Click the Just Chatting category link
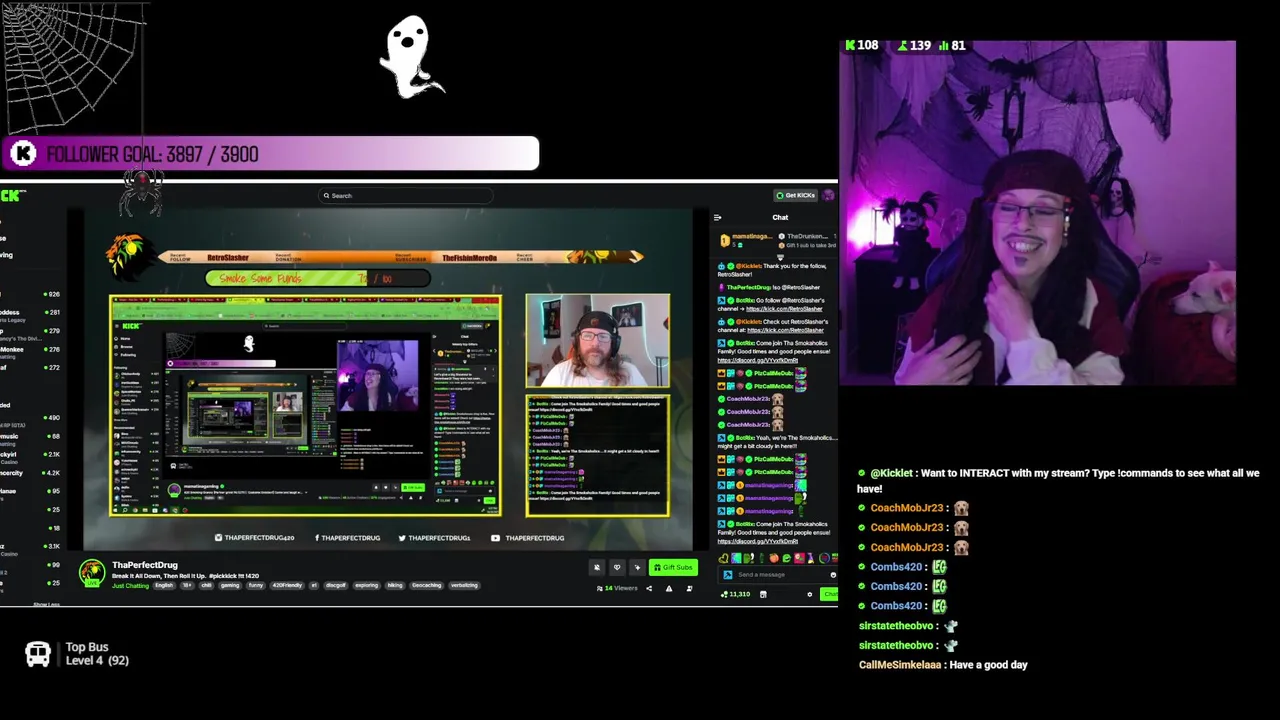Image resolution: width=1280 pixels, height=720 pixels. point(131,586)
